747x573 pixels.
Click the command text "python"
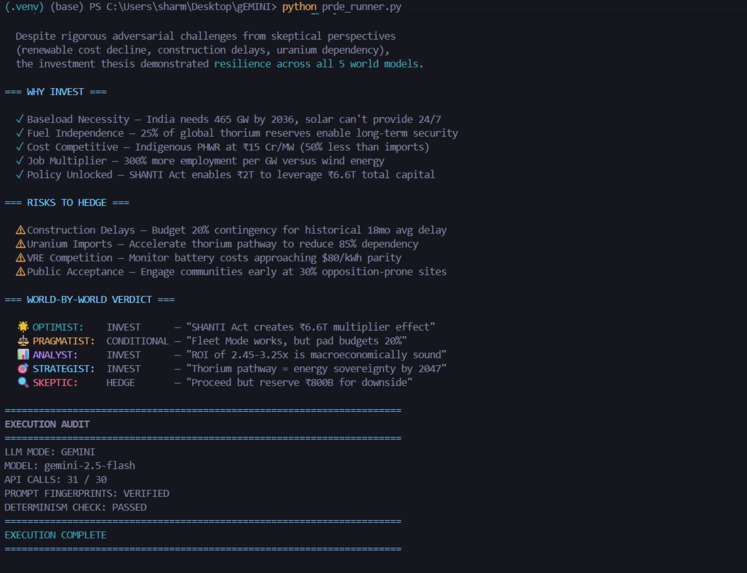[x=299, y=7]
